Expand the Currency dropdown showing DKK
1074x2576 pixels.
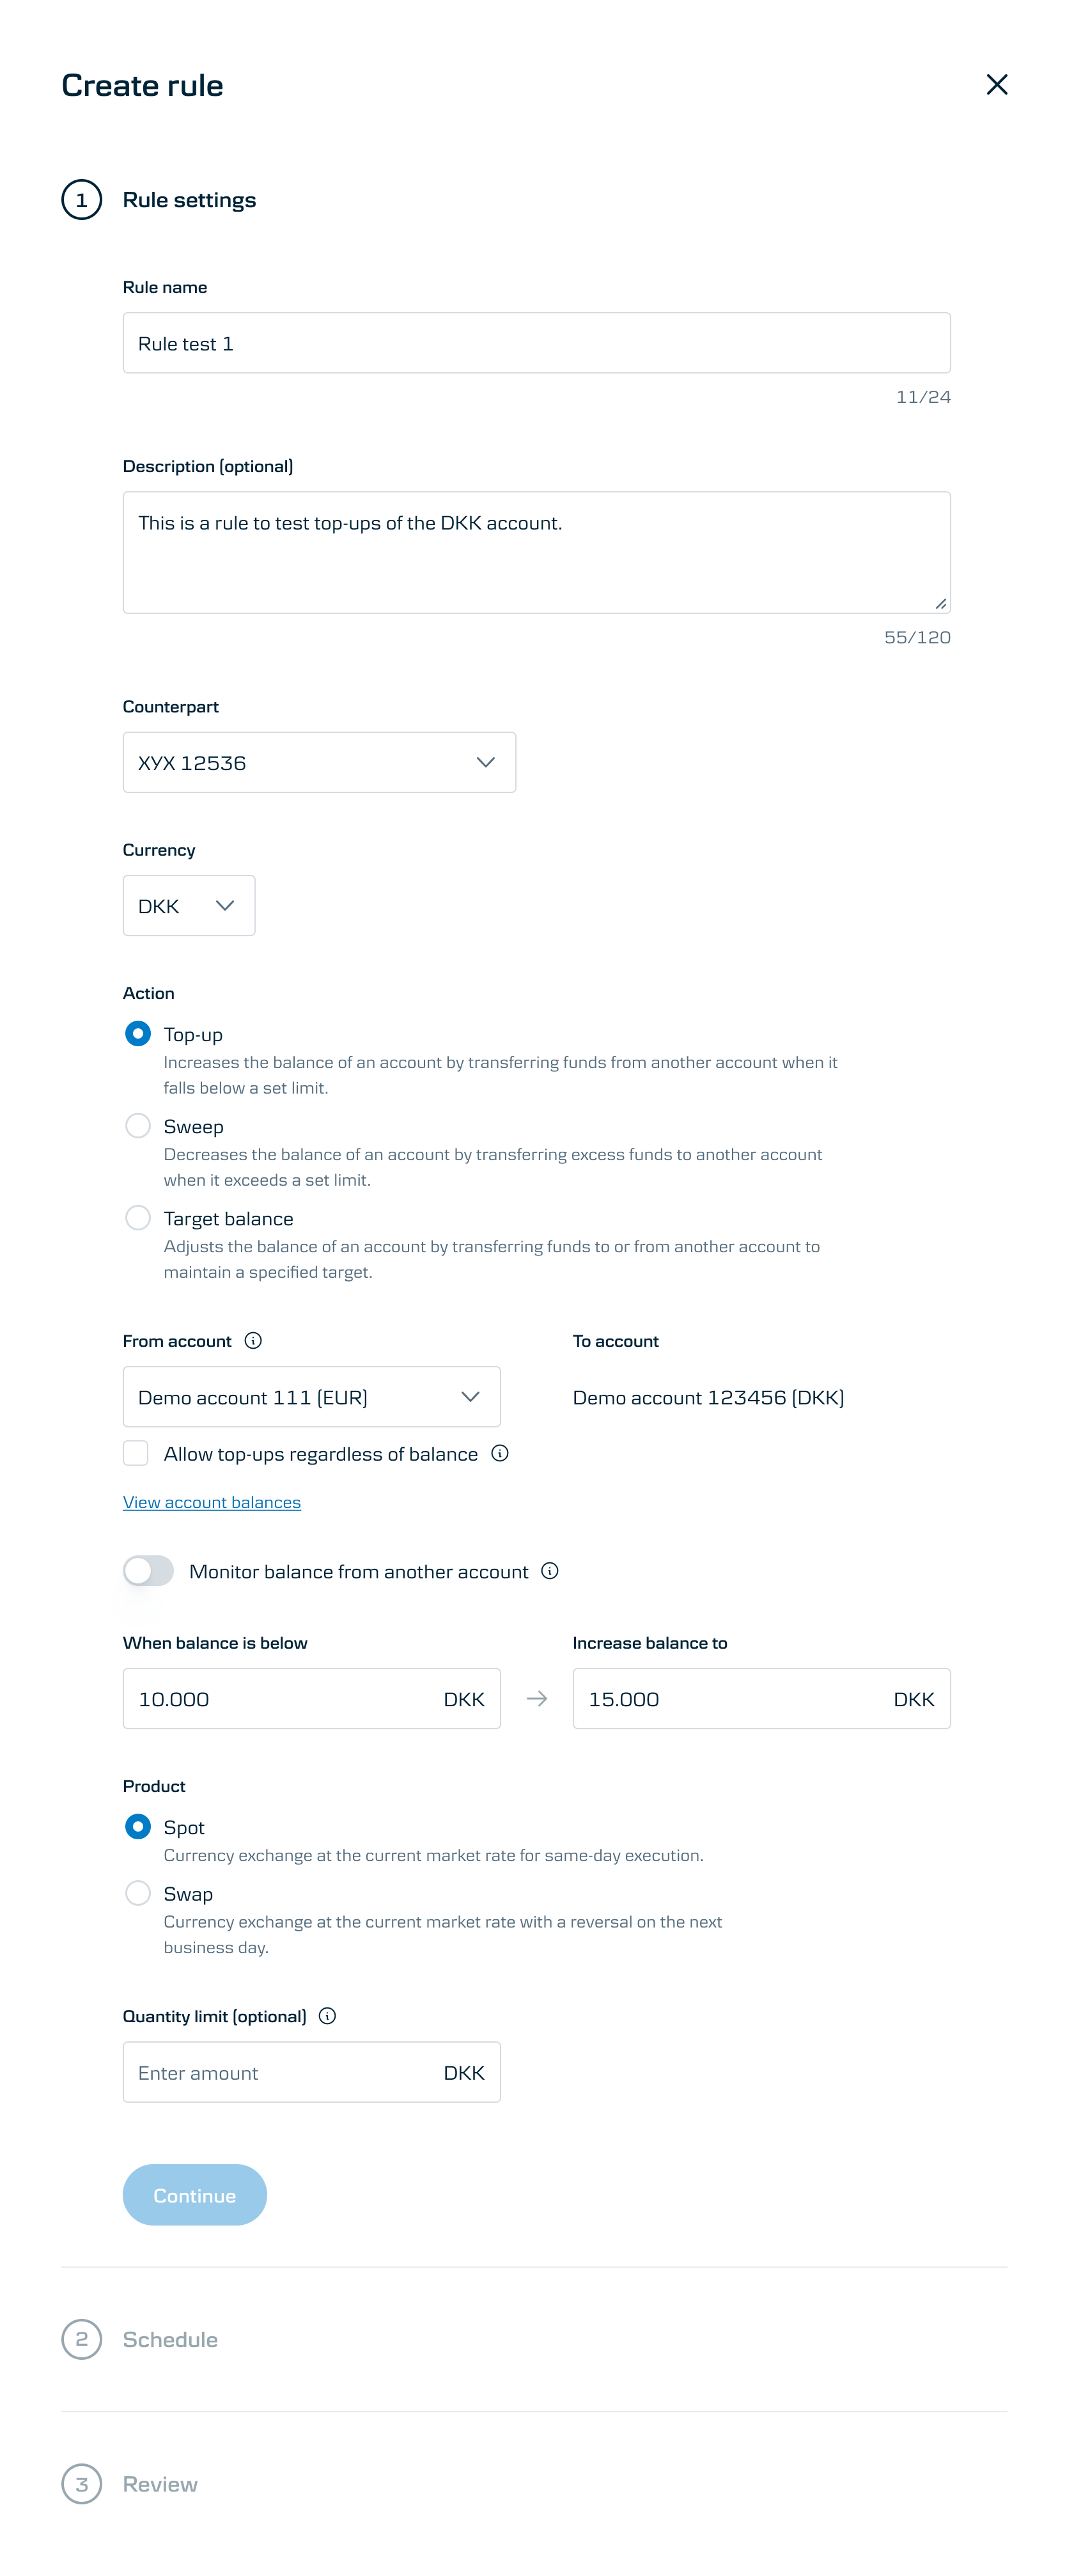[x=188, y=906]
